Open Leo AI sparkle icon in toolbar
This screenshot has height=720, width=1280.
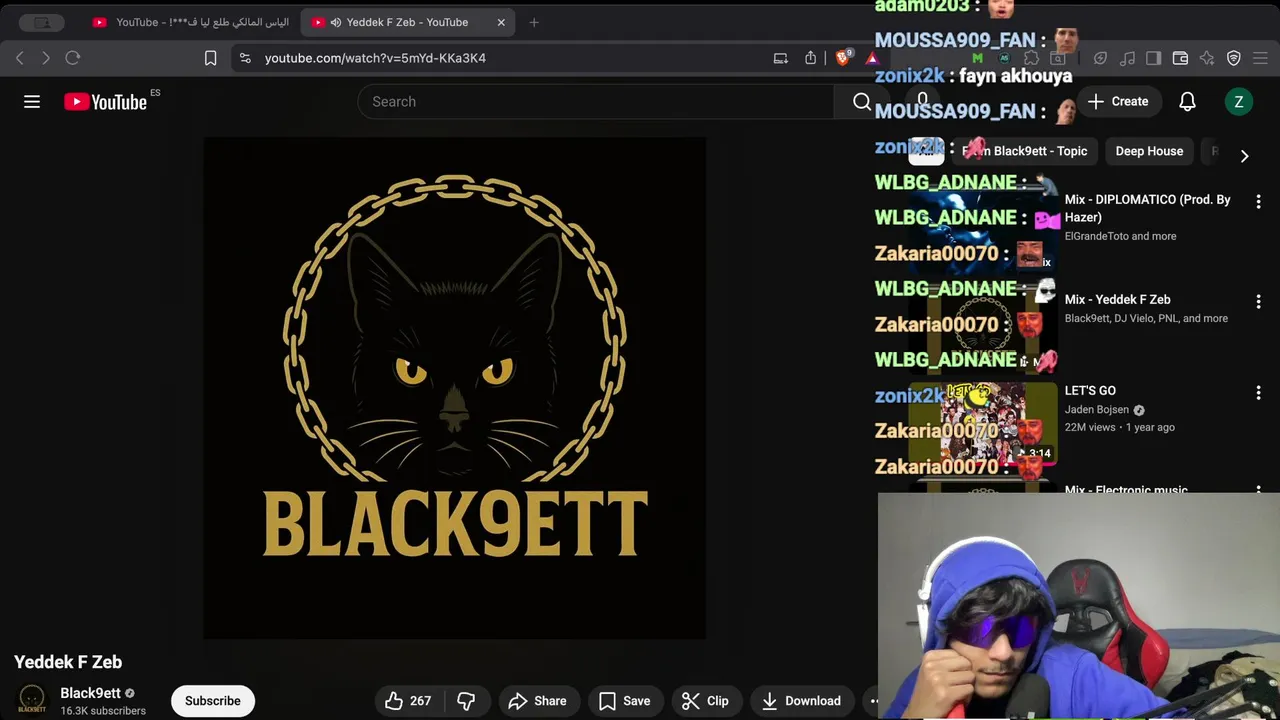(1207, 58)
